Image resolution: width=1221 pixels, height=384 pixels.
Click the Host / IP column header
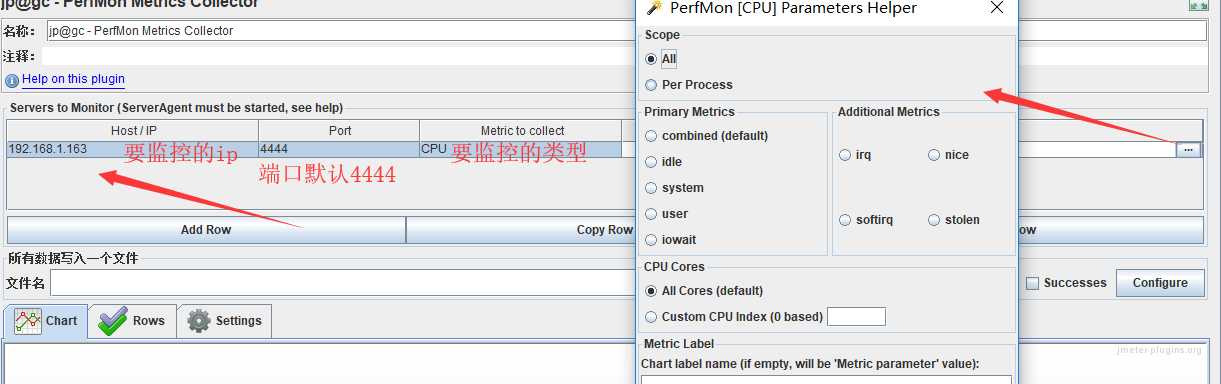(x=132, y=131)
